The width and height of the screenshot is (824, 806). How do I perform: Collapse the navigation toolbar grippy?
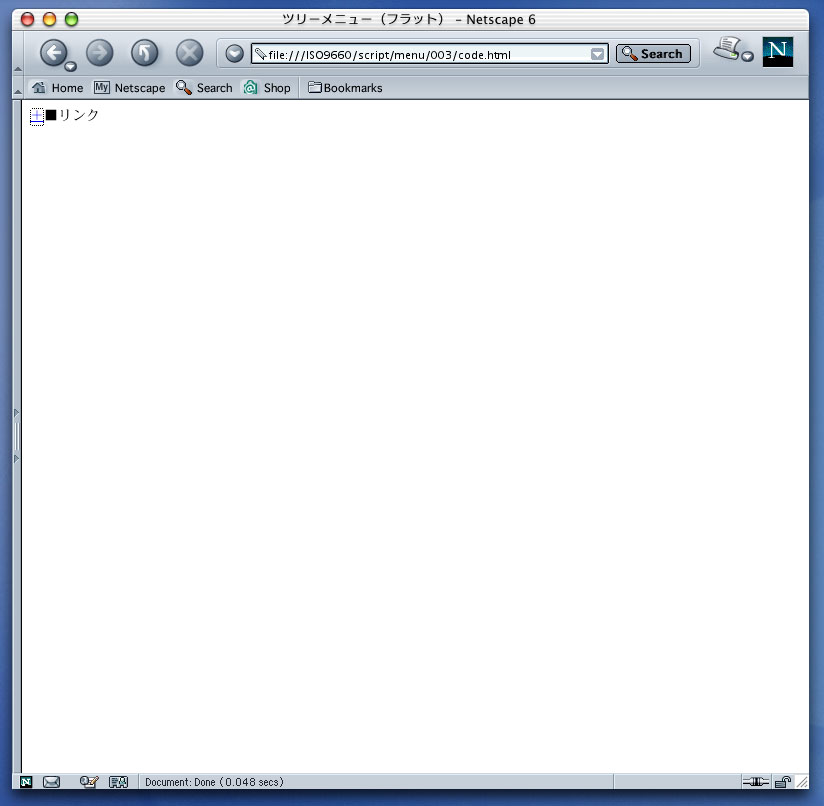(17, 53)
